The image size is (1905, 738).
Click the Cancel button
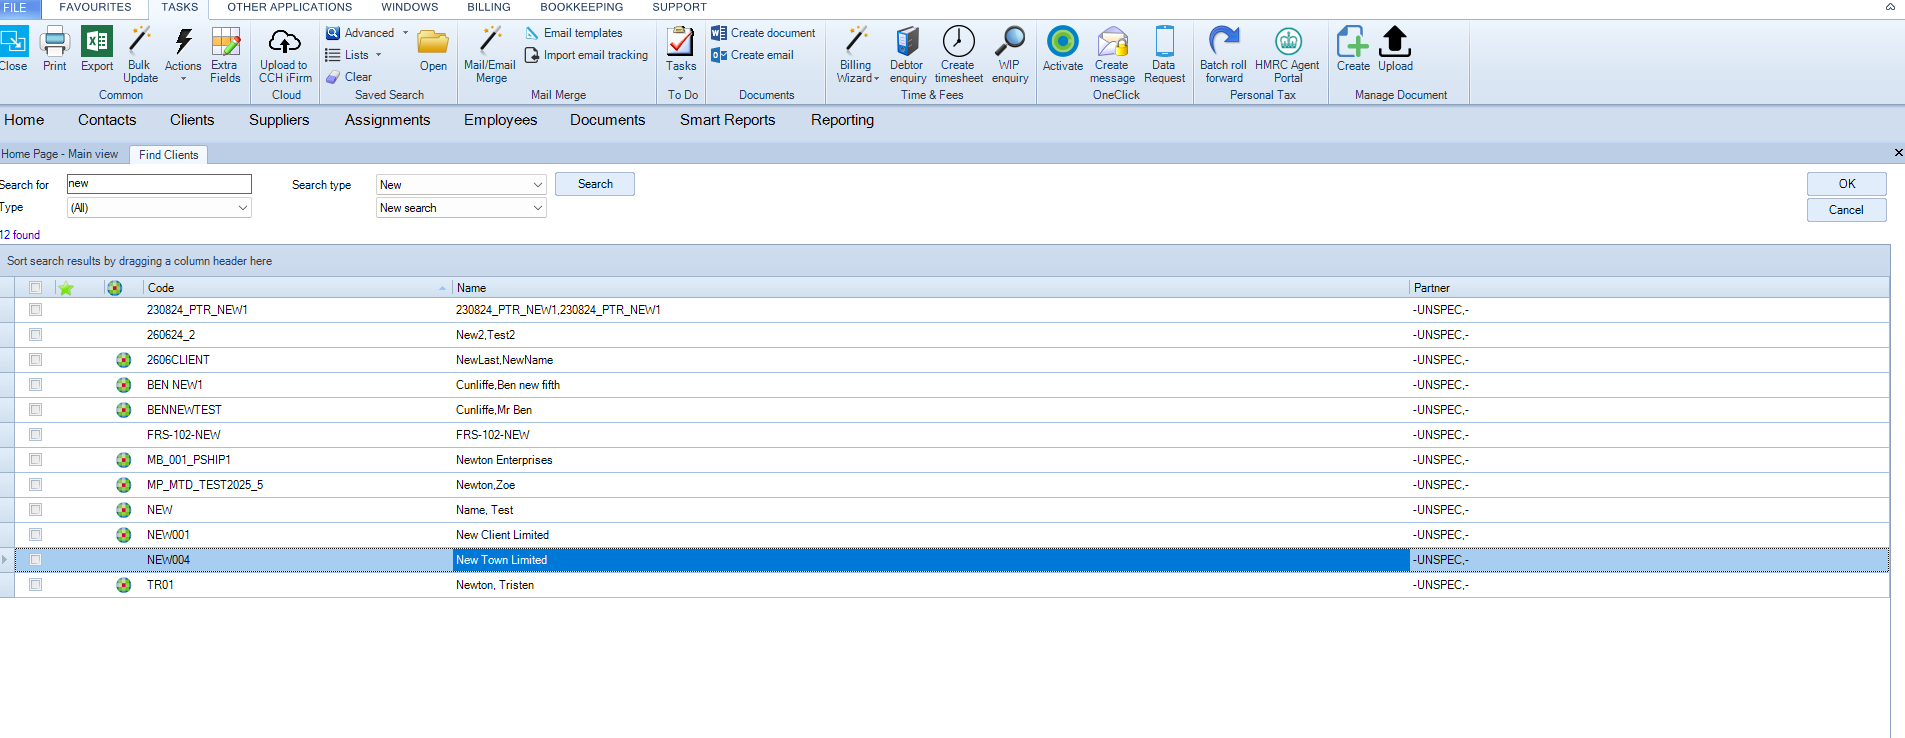point(1846,210)
